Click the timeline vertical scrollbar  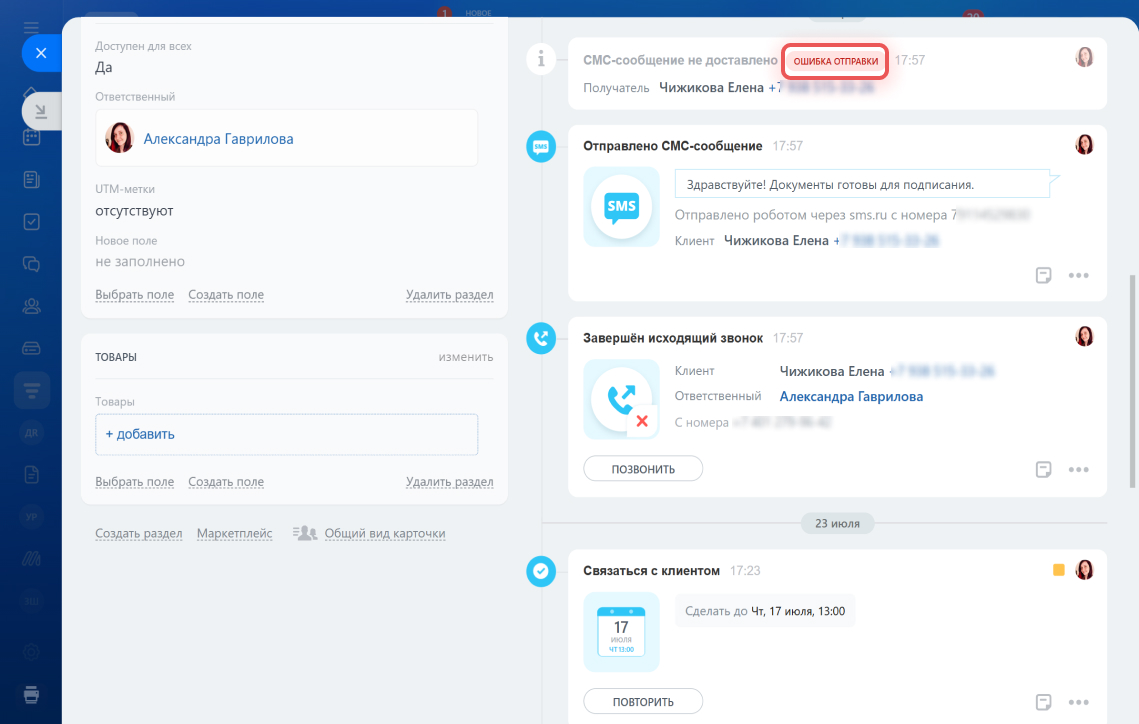click(x=1132, y=381)
